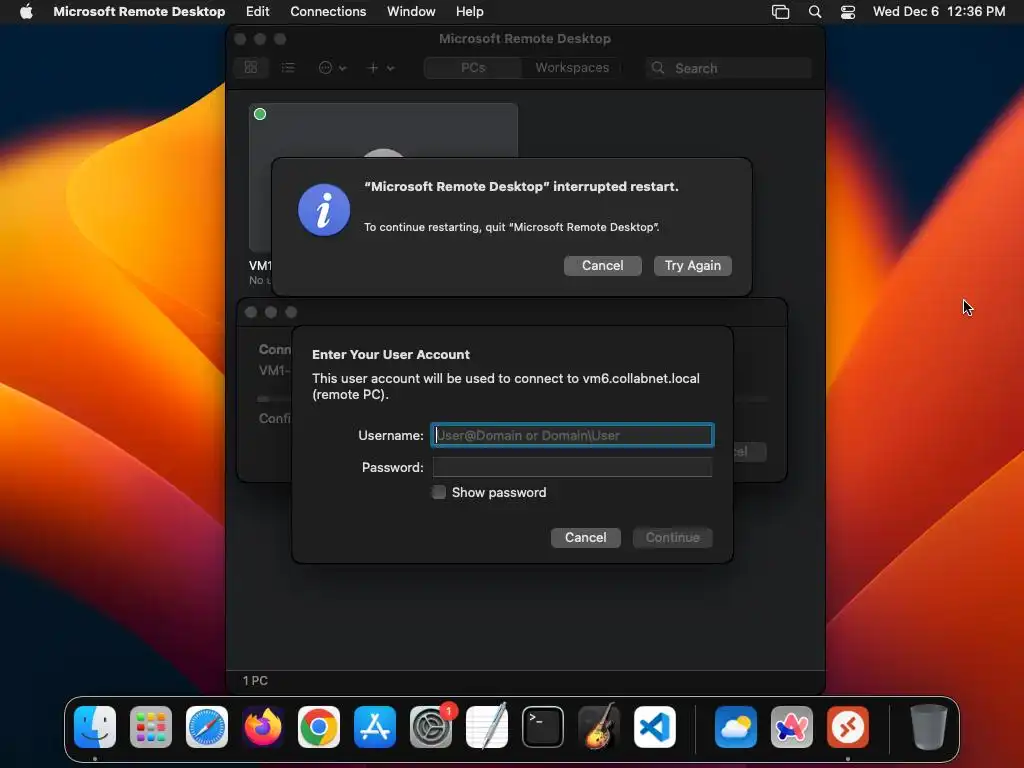1024x768 pixels.
Task: Choose Try Again in restart dialog
Action: (x=692, y=265)
